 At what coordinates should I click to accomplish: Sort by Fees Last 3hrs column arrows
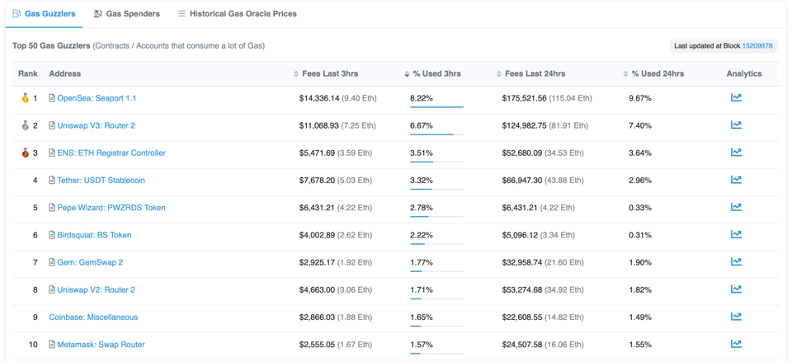pyautogui.click(x=296, y=74)
